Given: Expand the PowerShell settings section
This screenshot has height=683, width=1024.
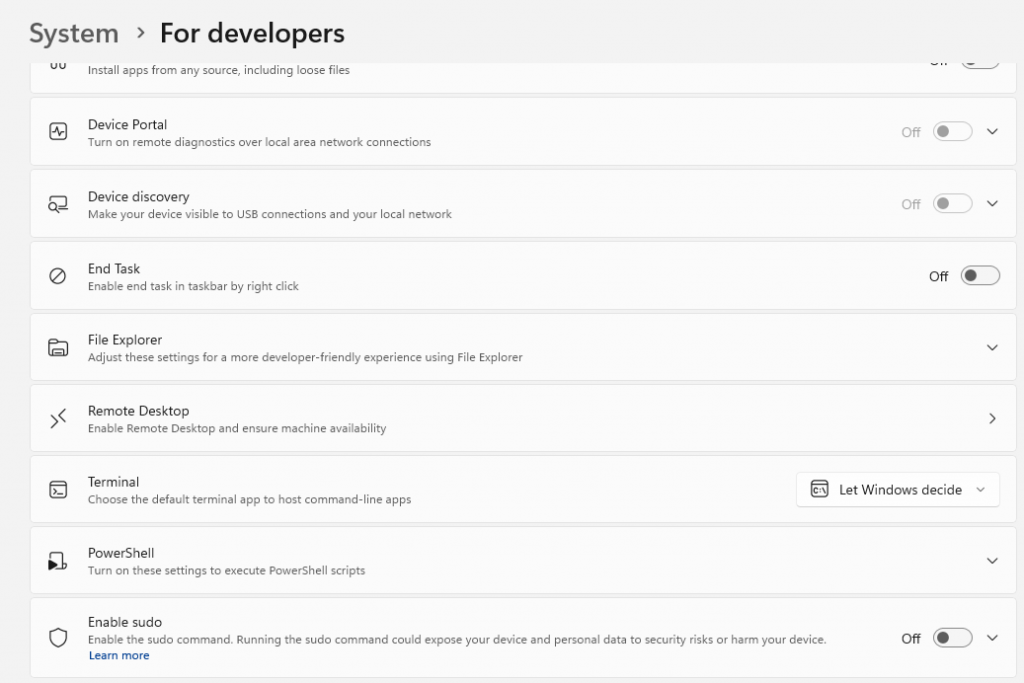Looking at the screenshot, I should (992, 561).
